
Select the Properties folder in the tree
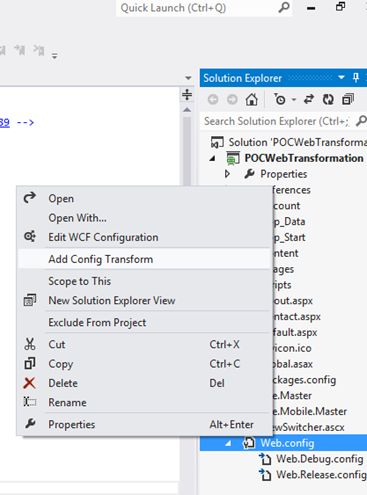click(x=284, y=174)
